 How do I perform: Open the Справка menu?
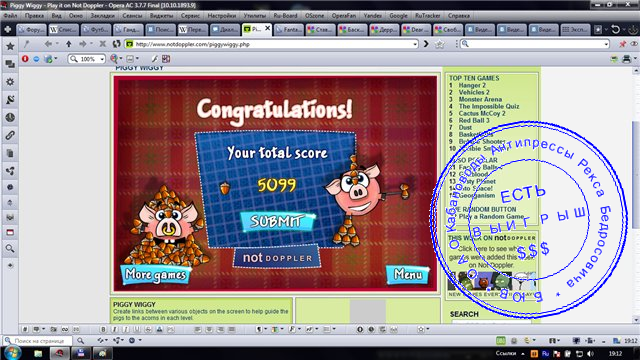pyautogui.click(x=458, y=16)
